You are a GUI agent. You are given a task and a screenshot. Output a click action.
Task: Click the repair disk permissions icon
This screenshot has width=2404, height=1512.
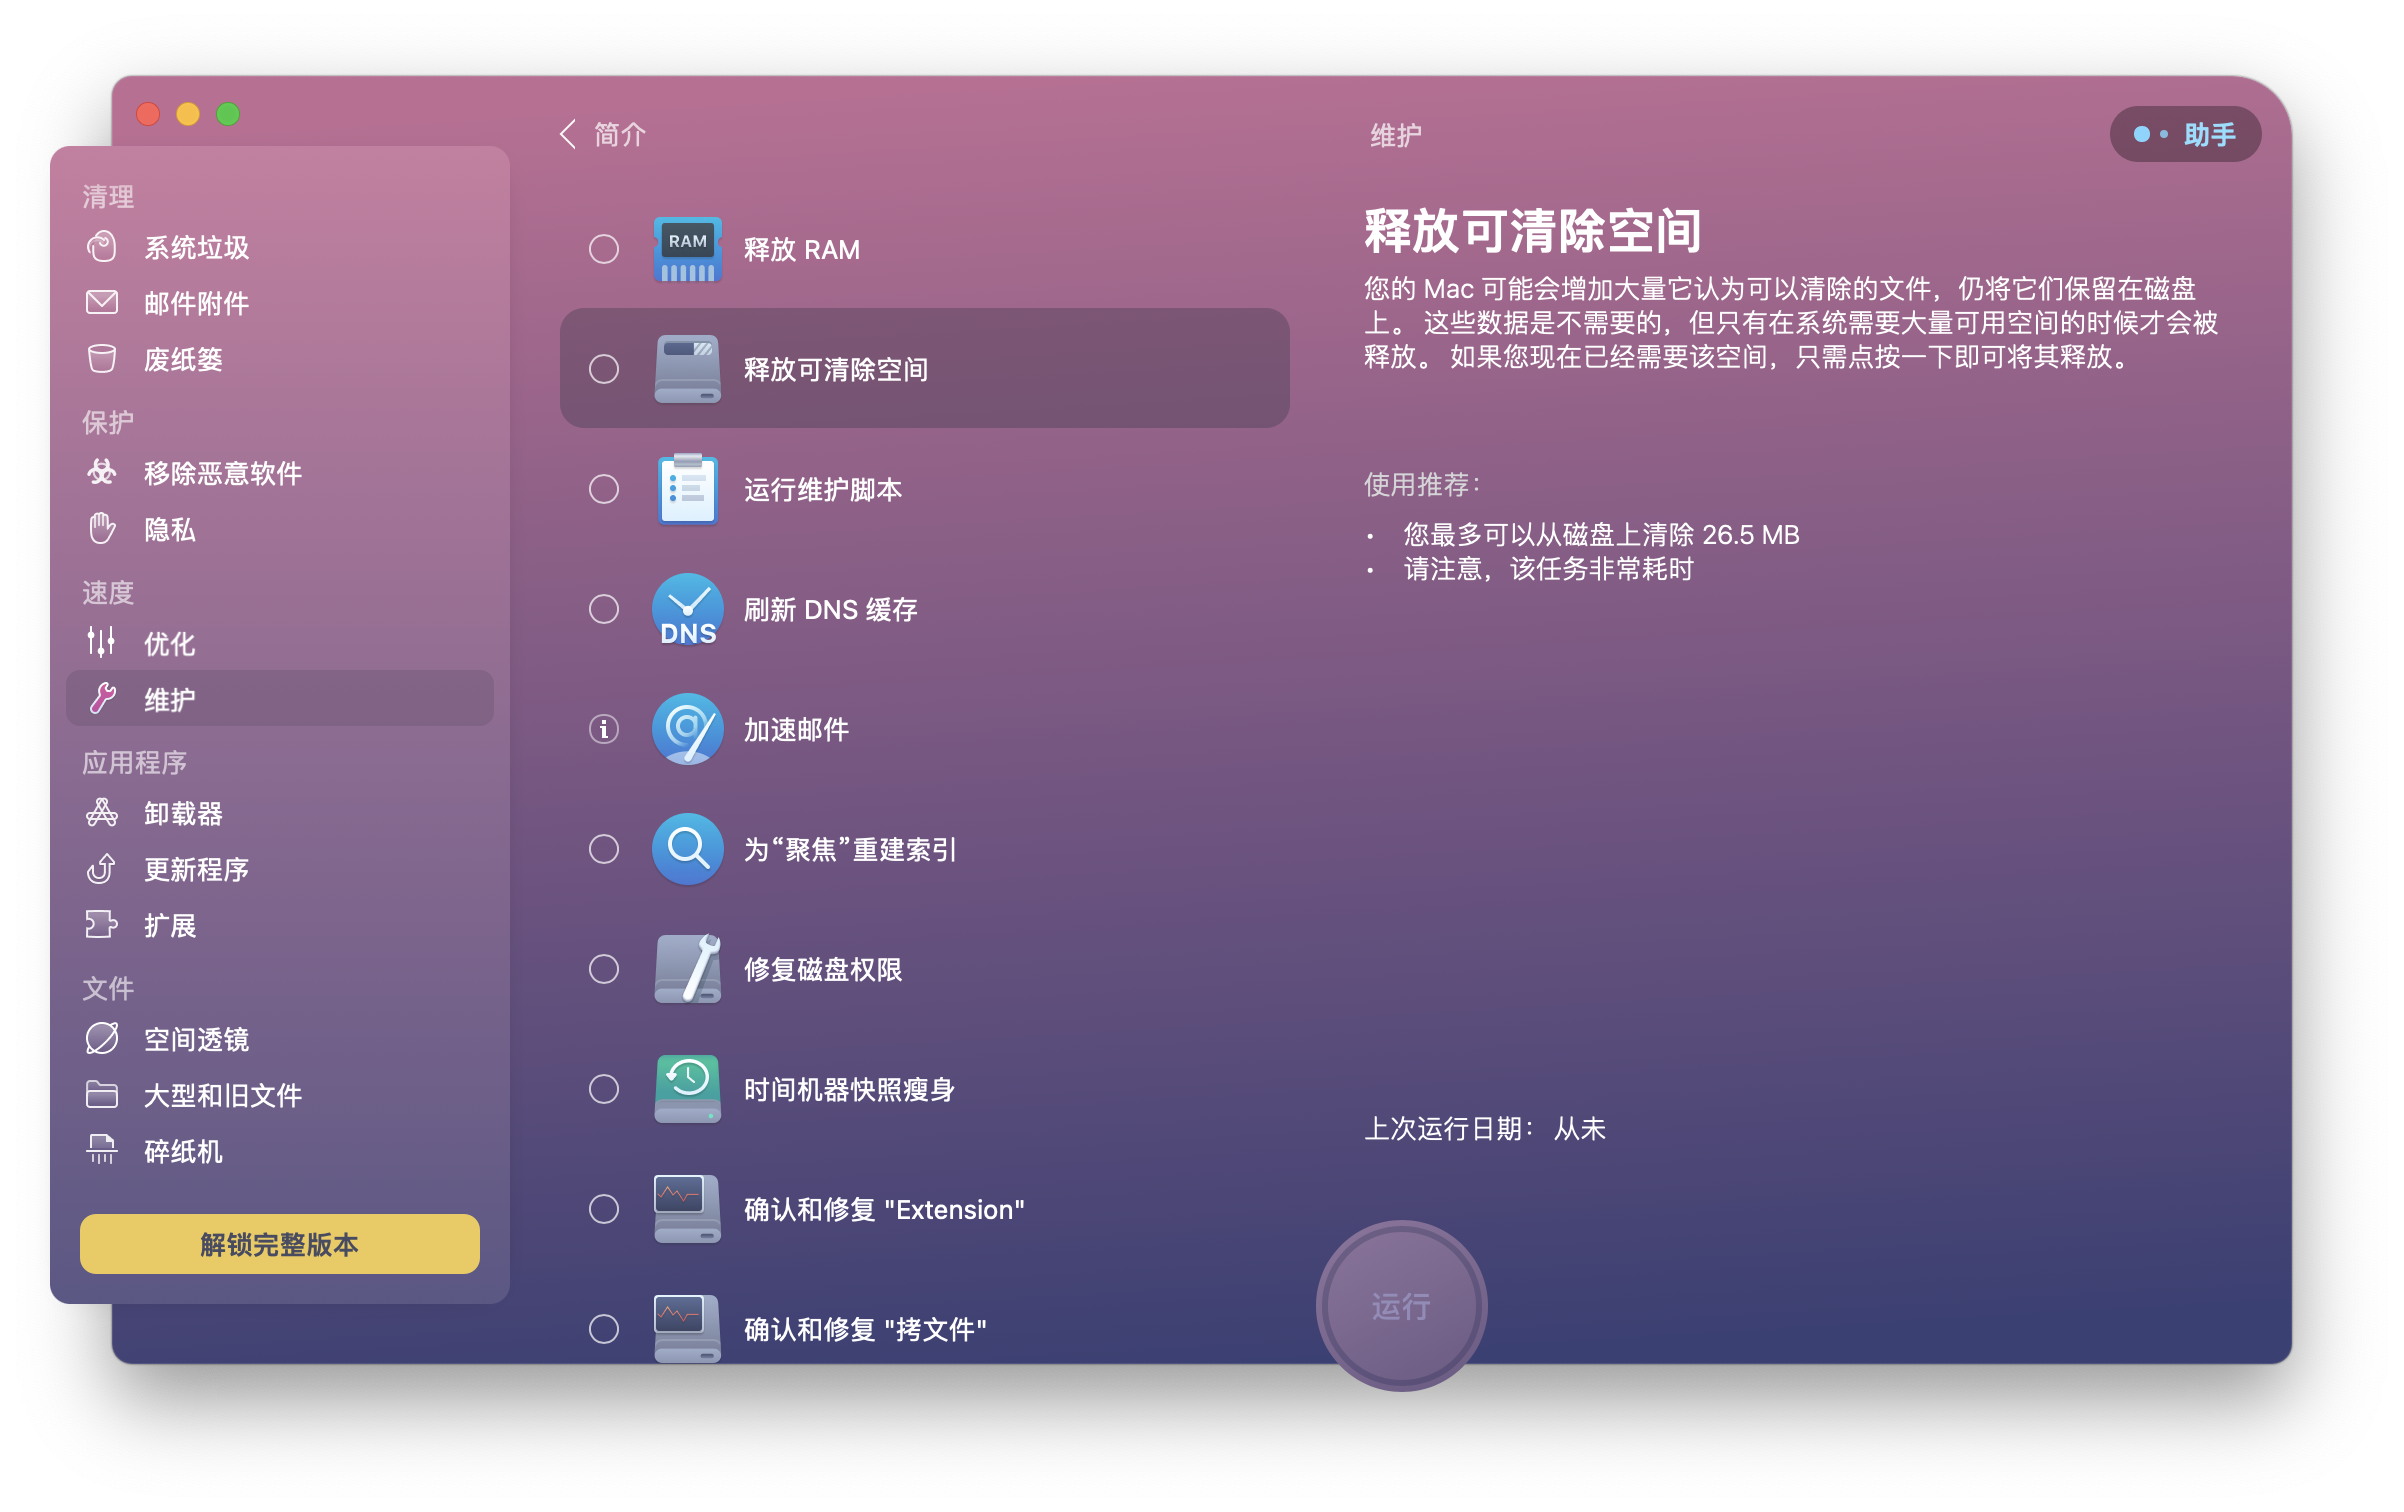[687, 969]
